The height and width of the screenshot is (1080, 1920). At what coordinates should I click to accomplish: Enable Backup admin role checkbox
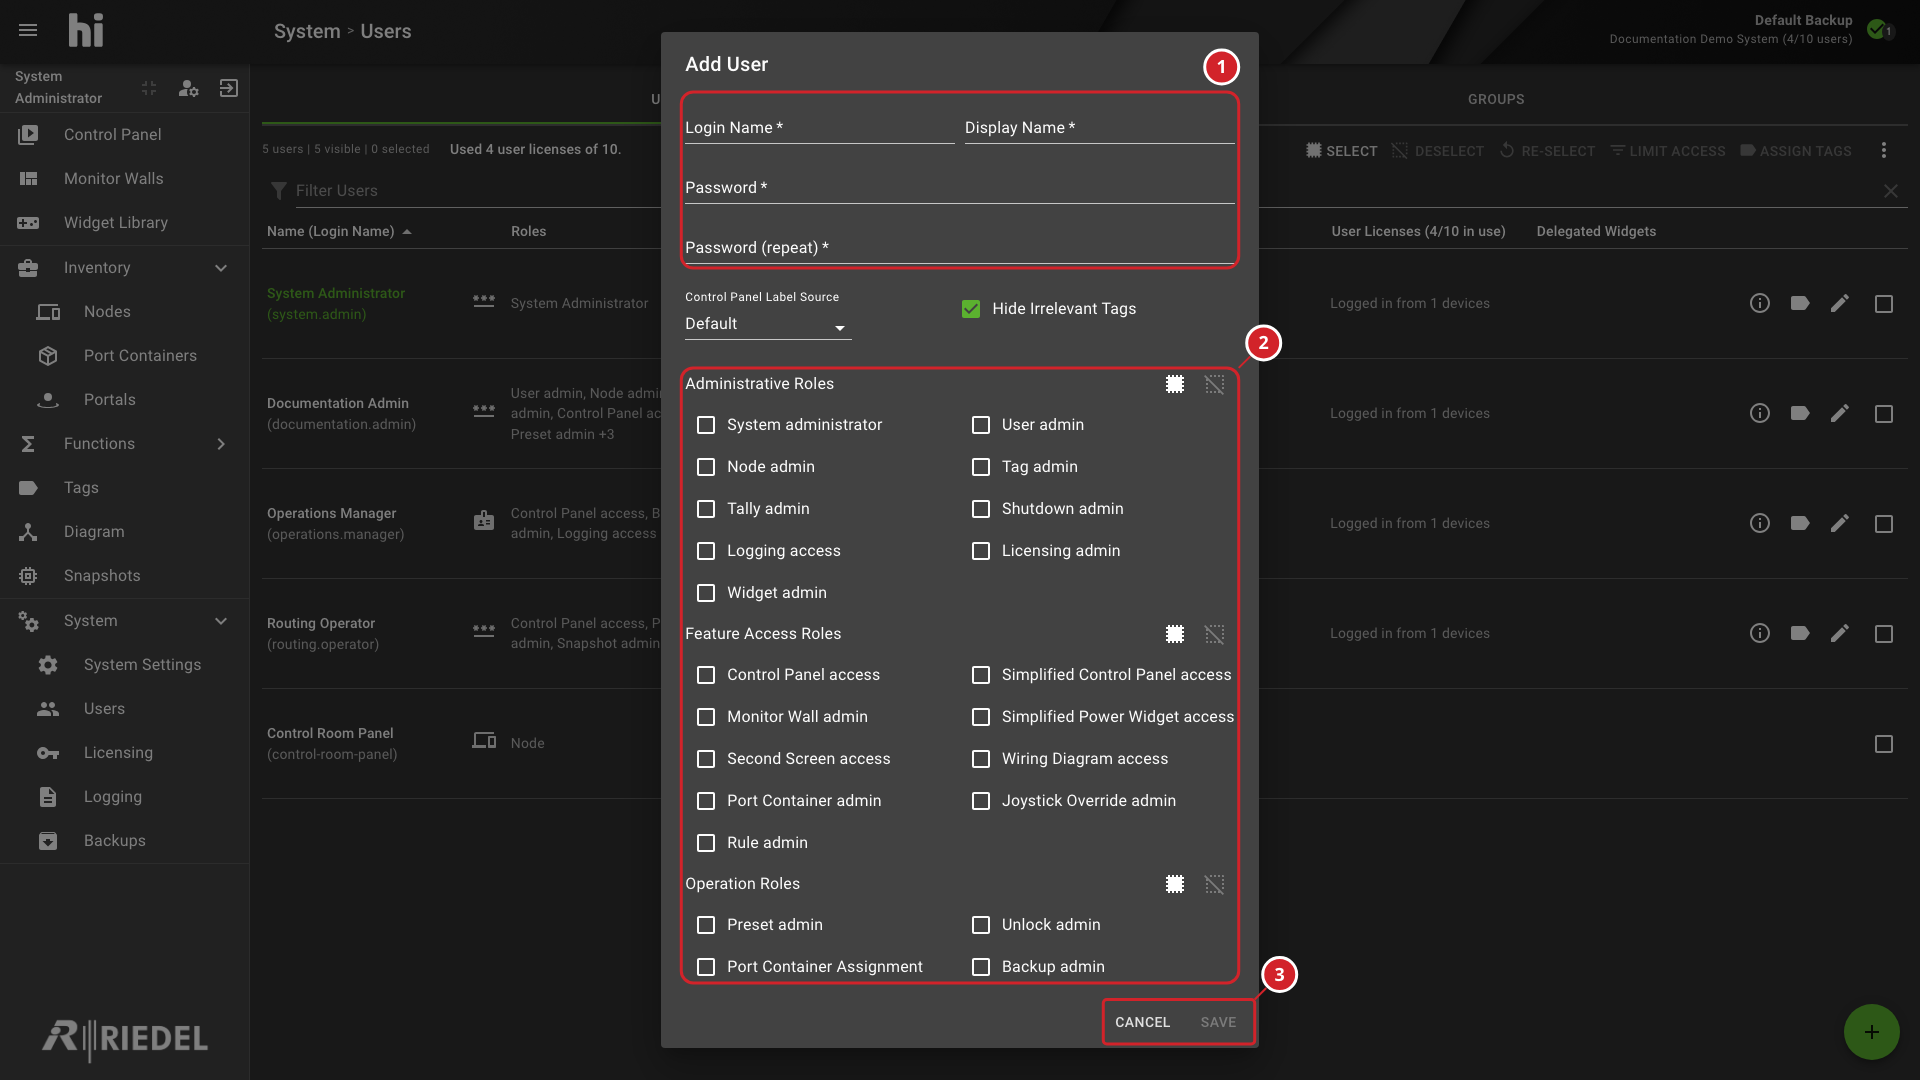981,967
